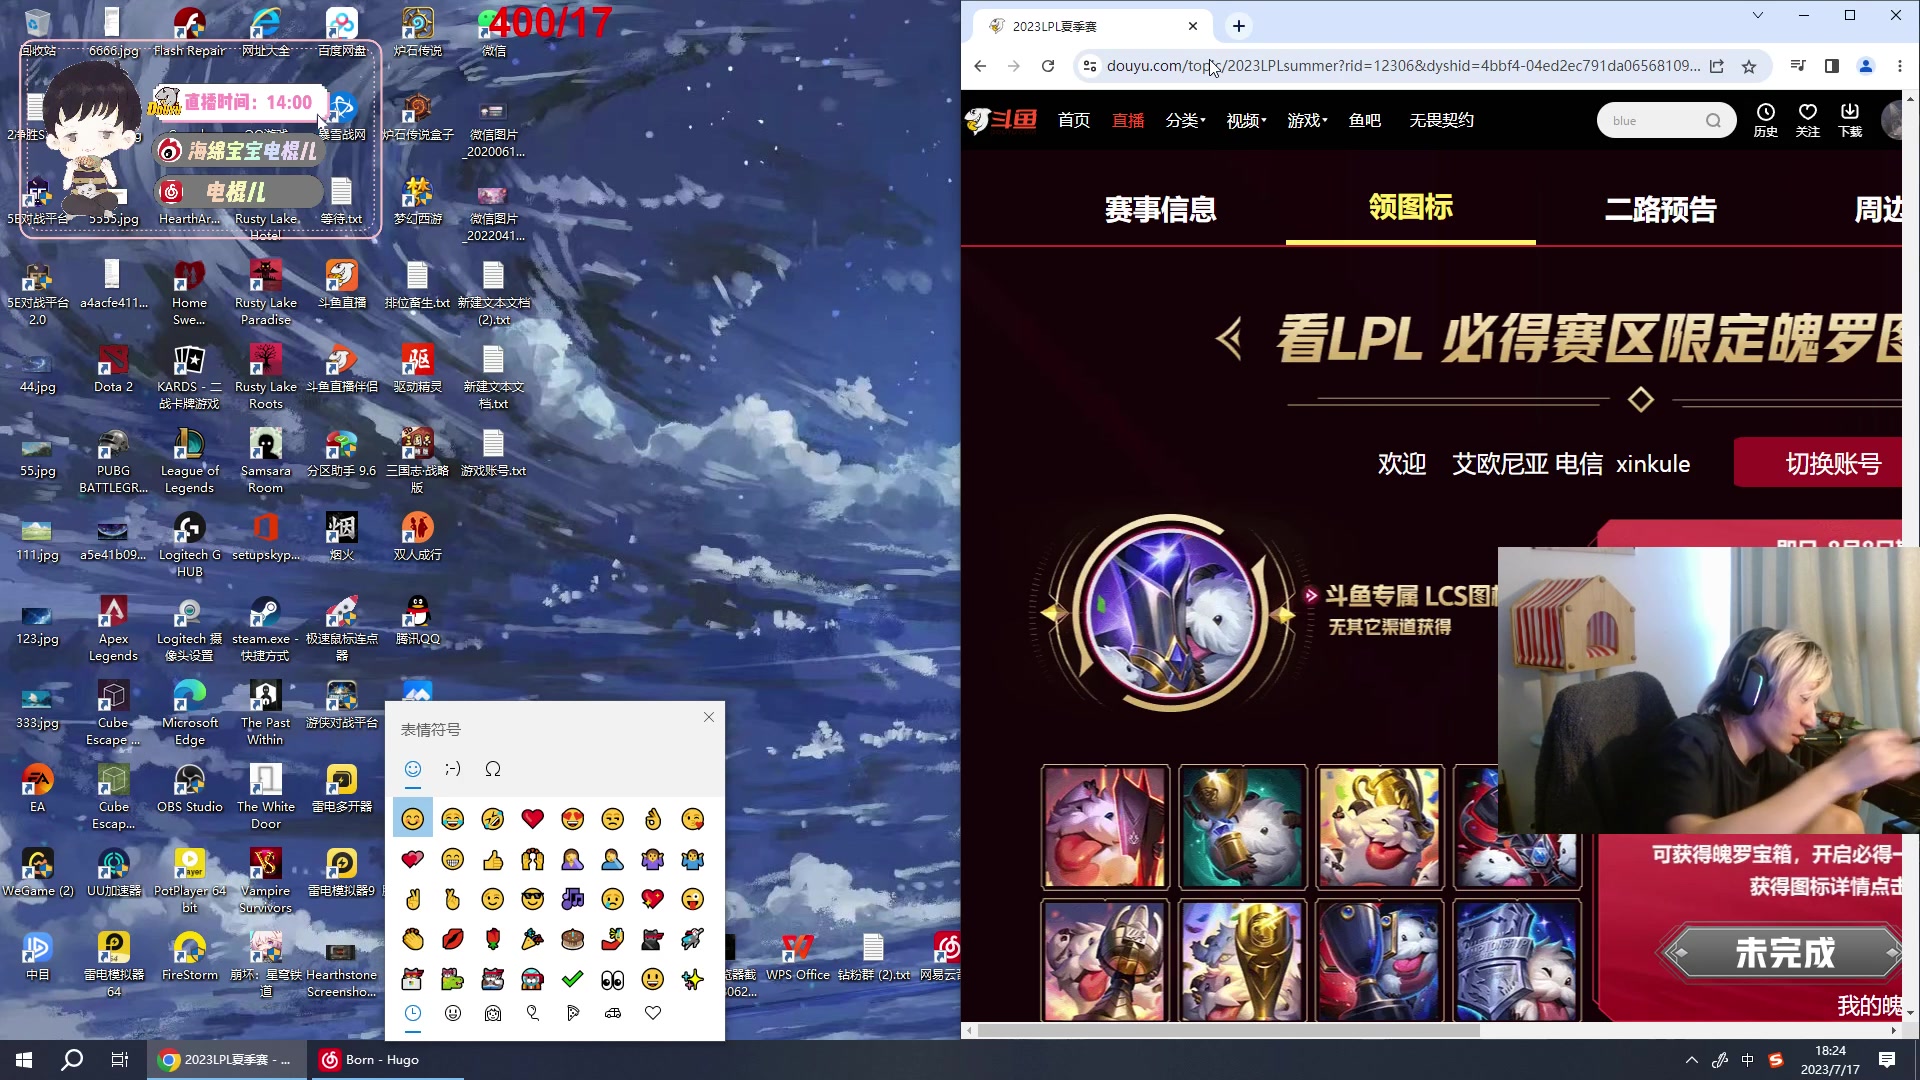The image size is (1920, 1080).
Task: Launch PotPlayer 64 bit shortcut
Action: coord(189,881)
